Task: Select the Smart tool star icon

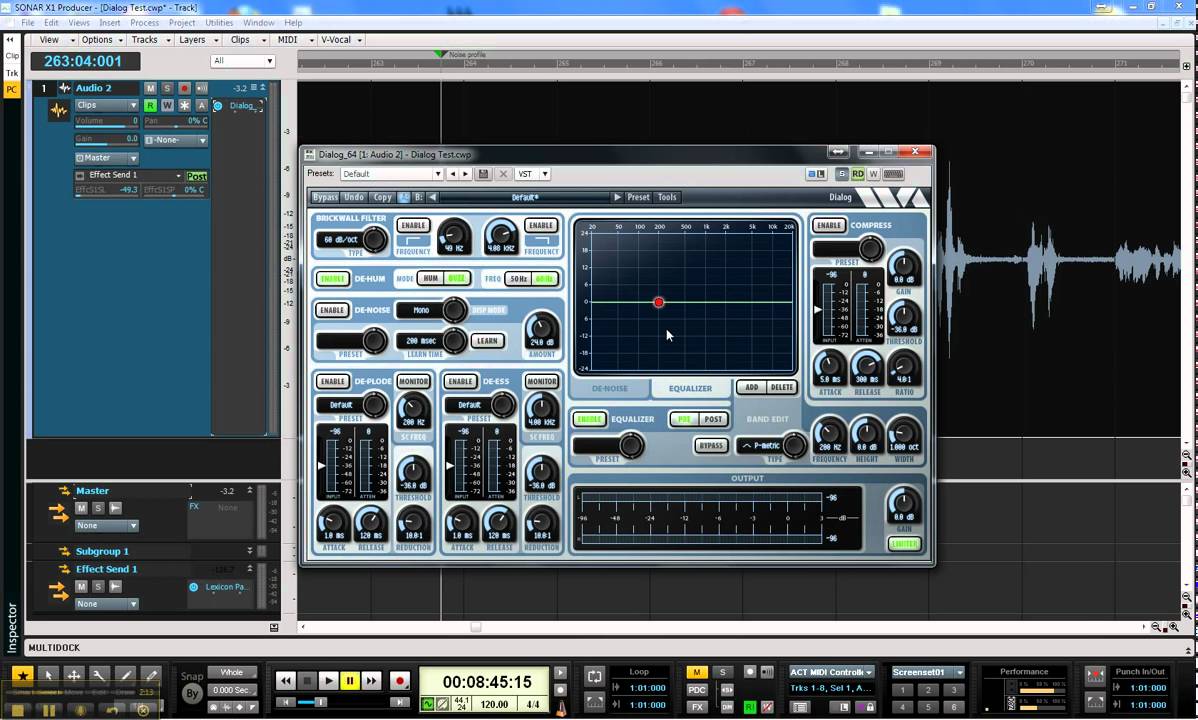Action: pos(22,675)
